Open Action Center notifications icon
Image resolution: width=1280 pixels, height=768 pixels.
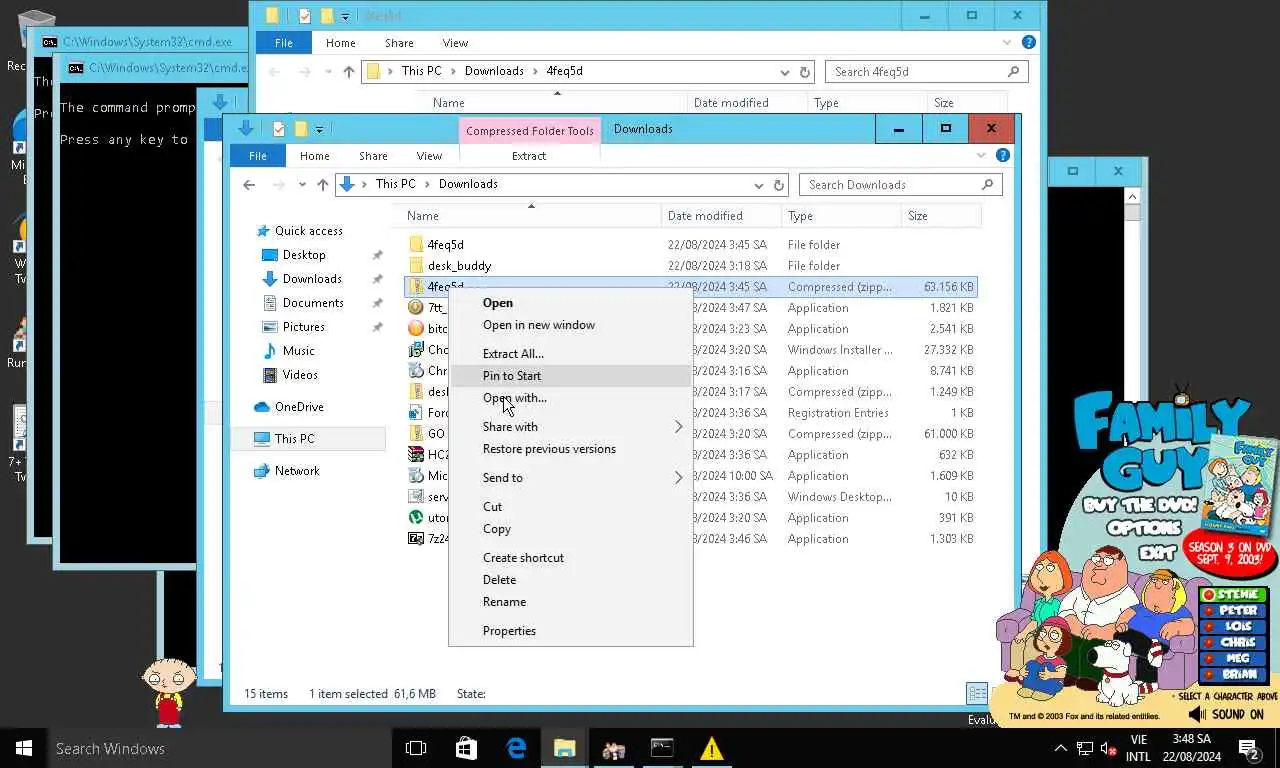(1249, 748)
